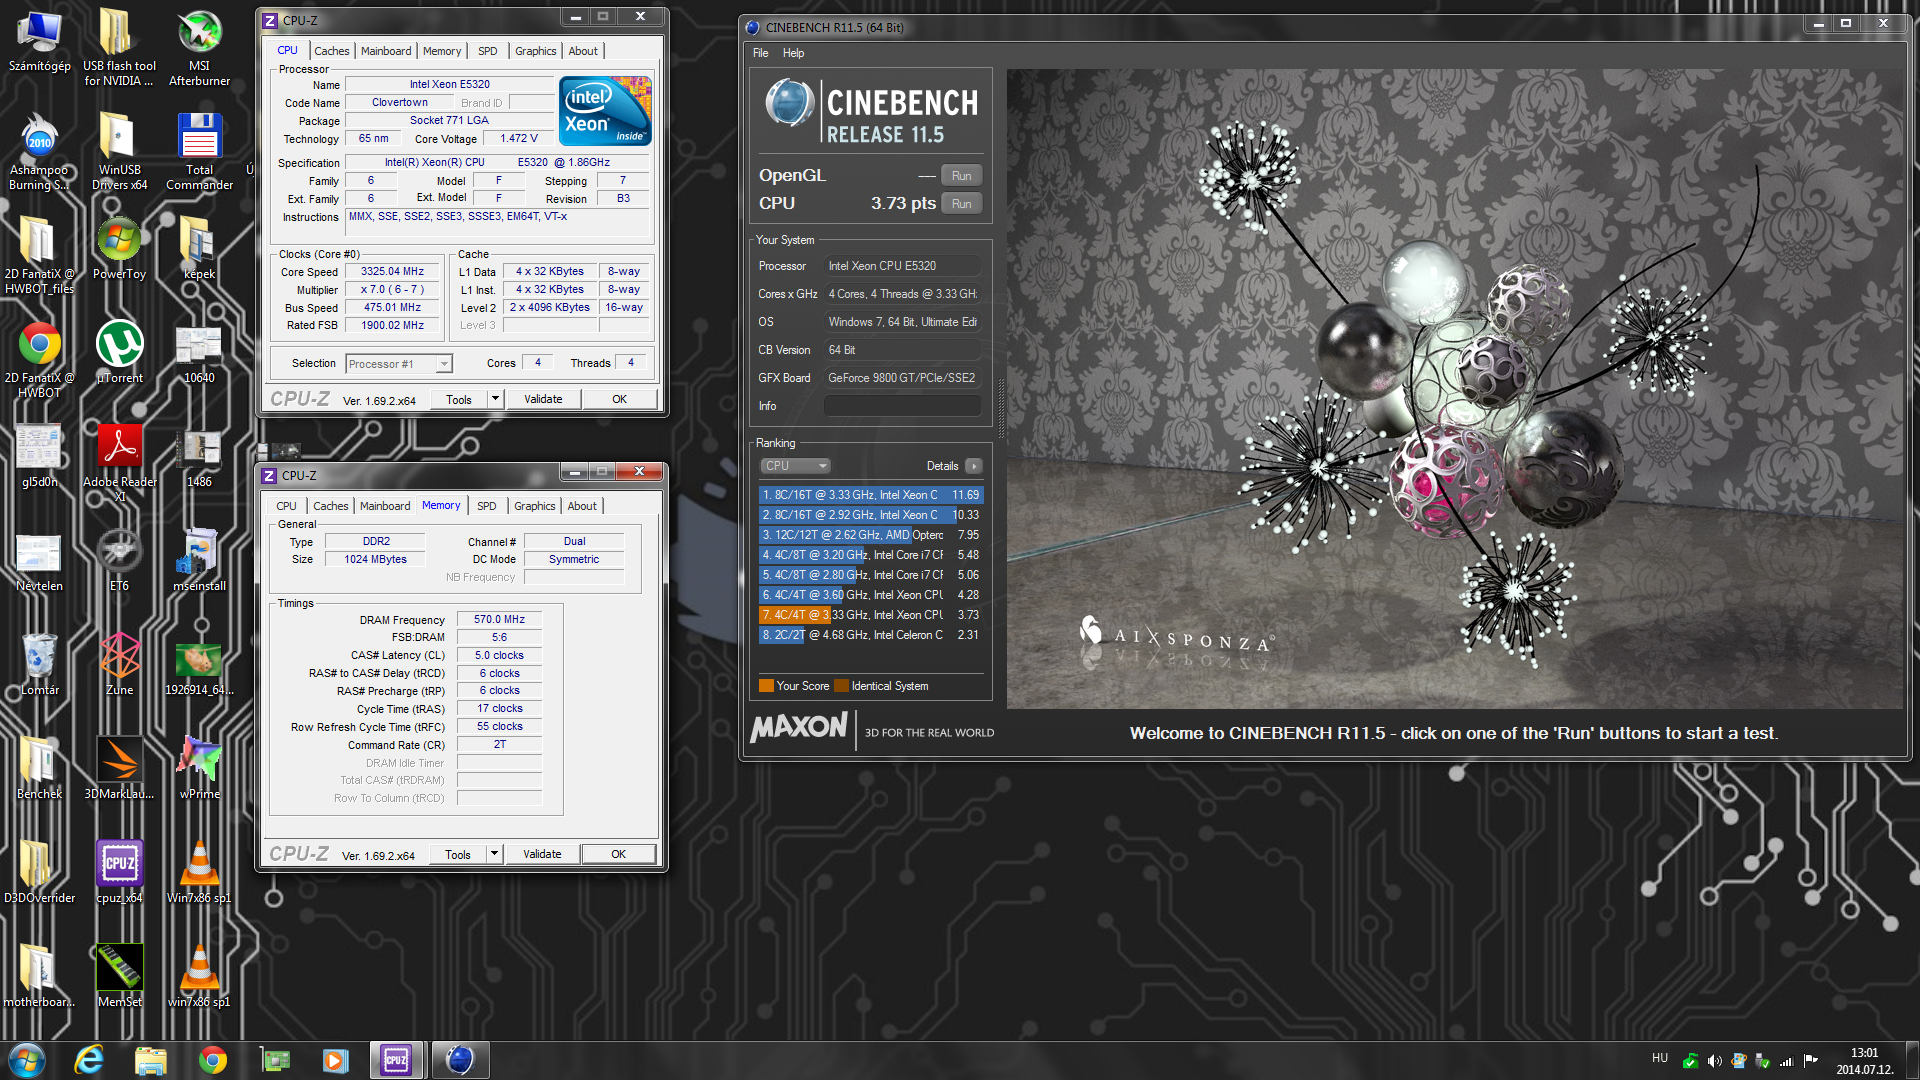1920x1080 pixels.
Task: Open Internet Explorer in taskbar
Action: click(89, 1060)
